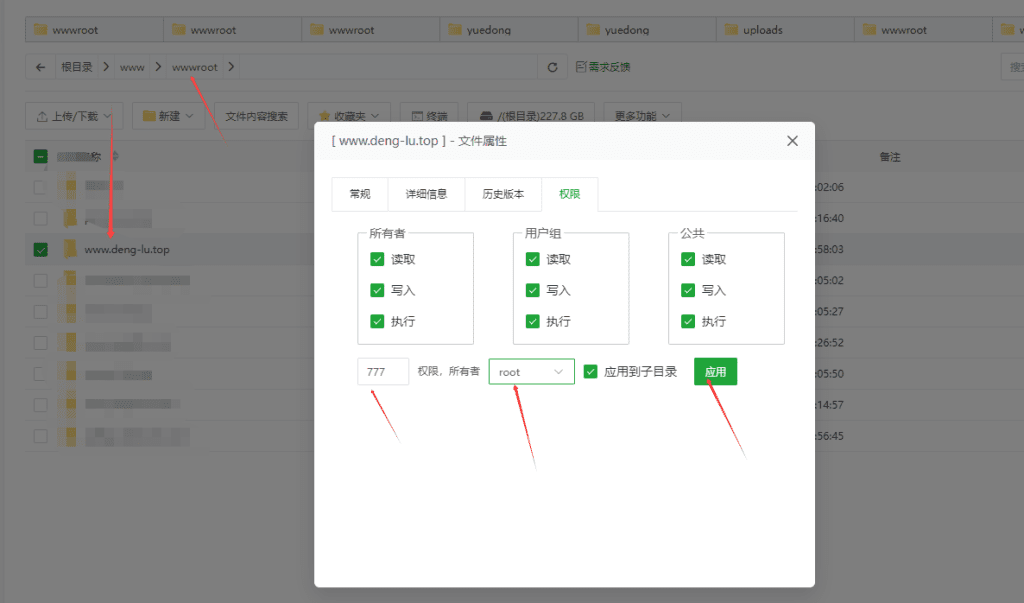Viewport: 1024px width, 603px height.
Task: Click the back arrow in path bar
Action: pyautogui.click(x=40, y=67)
